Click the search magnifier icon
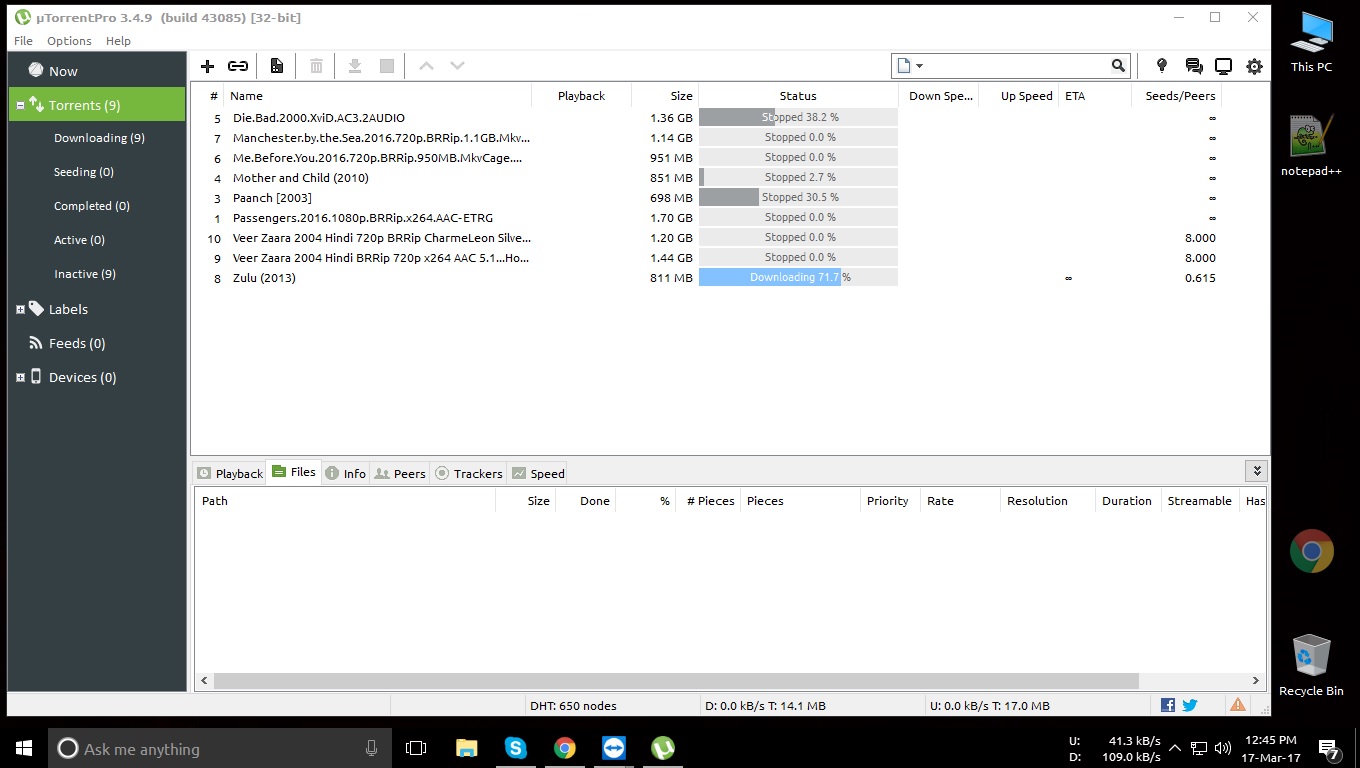 tap(1118, 66)
